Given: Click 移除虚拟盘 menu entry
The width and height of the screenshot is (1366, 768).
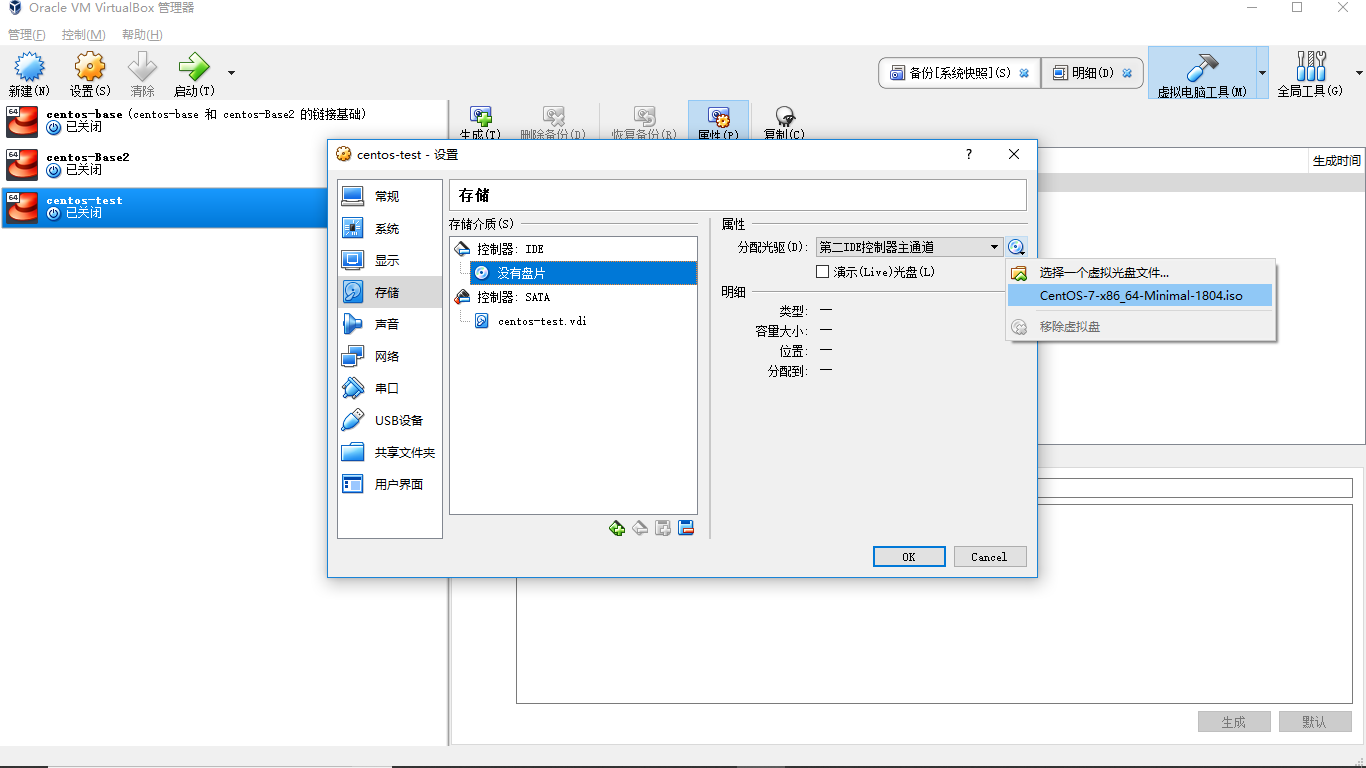Looking at the screenshot, I should [x=1140, y=327].
